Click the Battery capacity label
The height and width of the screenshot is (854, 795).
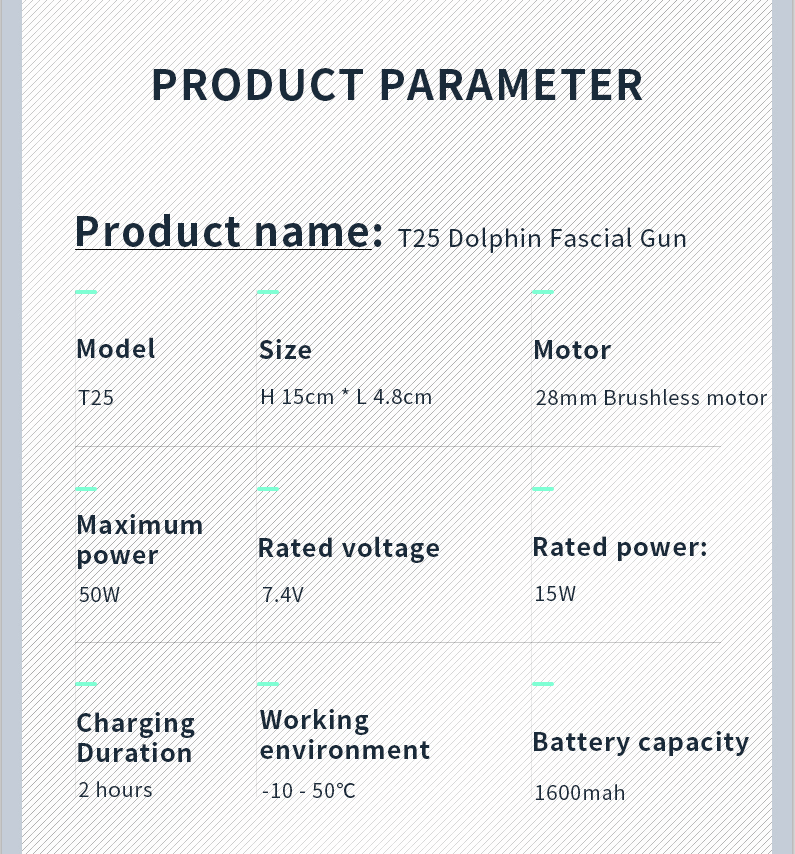click(x=640, y=742)
